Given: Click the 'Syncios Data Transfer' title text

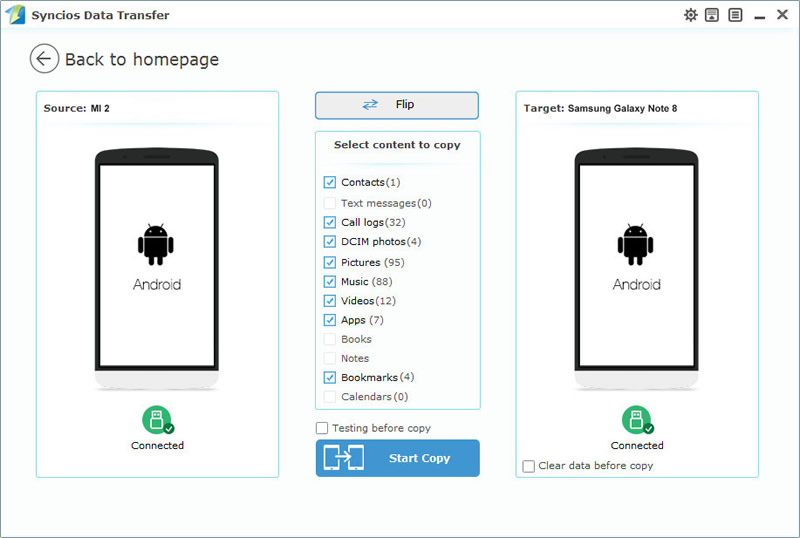Looking at the screenshot, I should 100,15.
